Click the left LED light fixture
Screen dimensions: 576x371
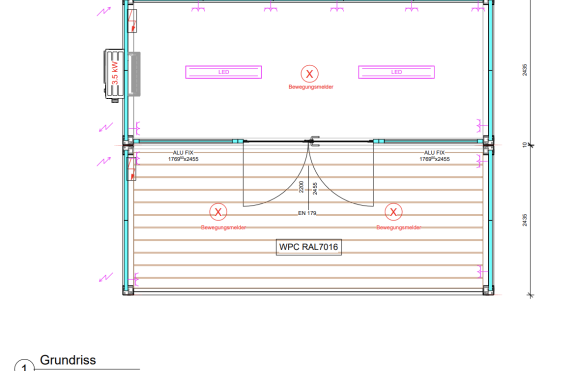(x=223, y=72)
